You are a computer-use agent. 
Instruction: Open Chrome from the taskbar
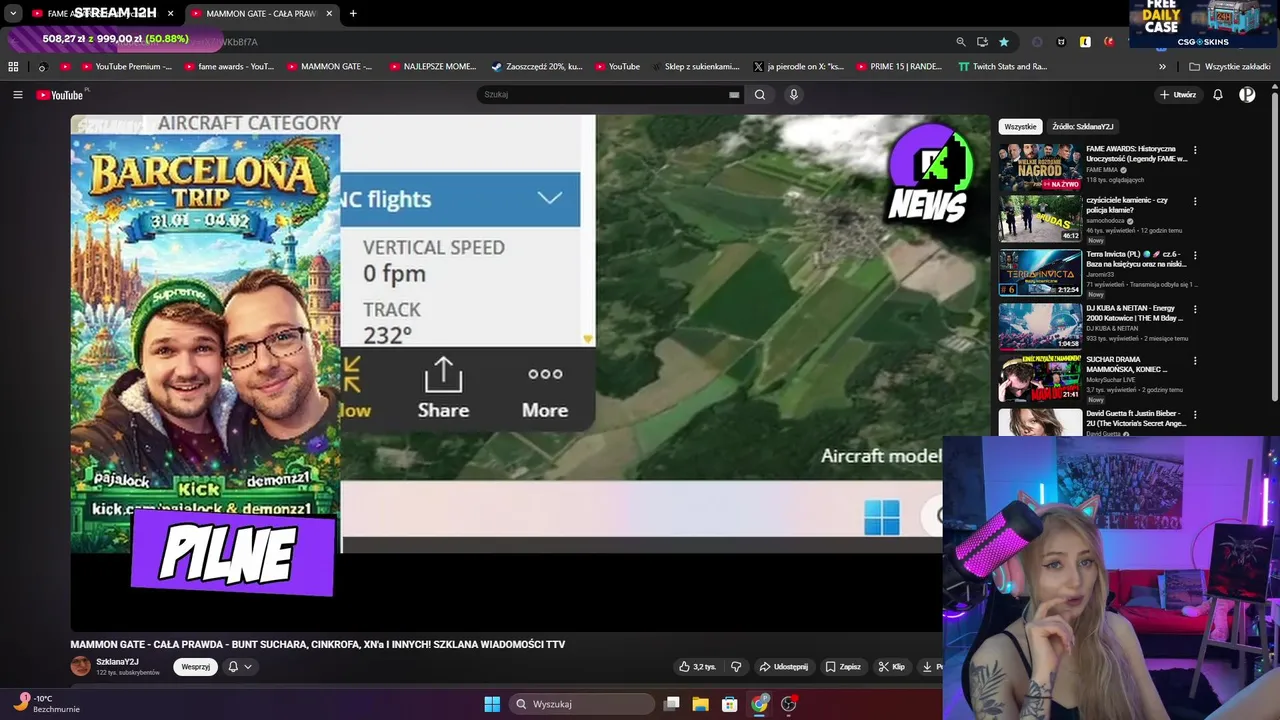pos(760,704)
